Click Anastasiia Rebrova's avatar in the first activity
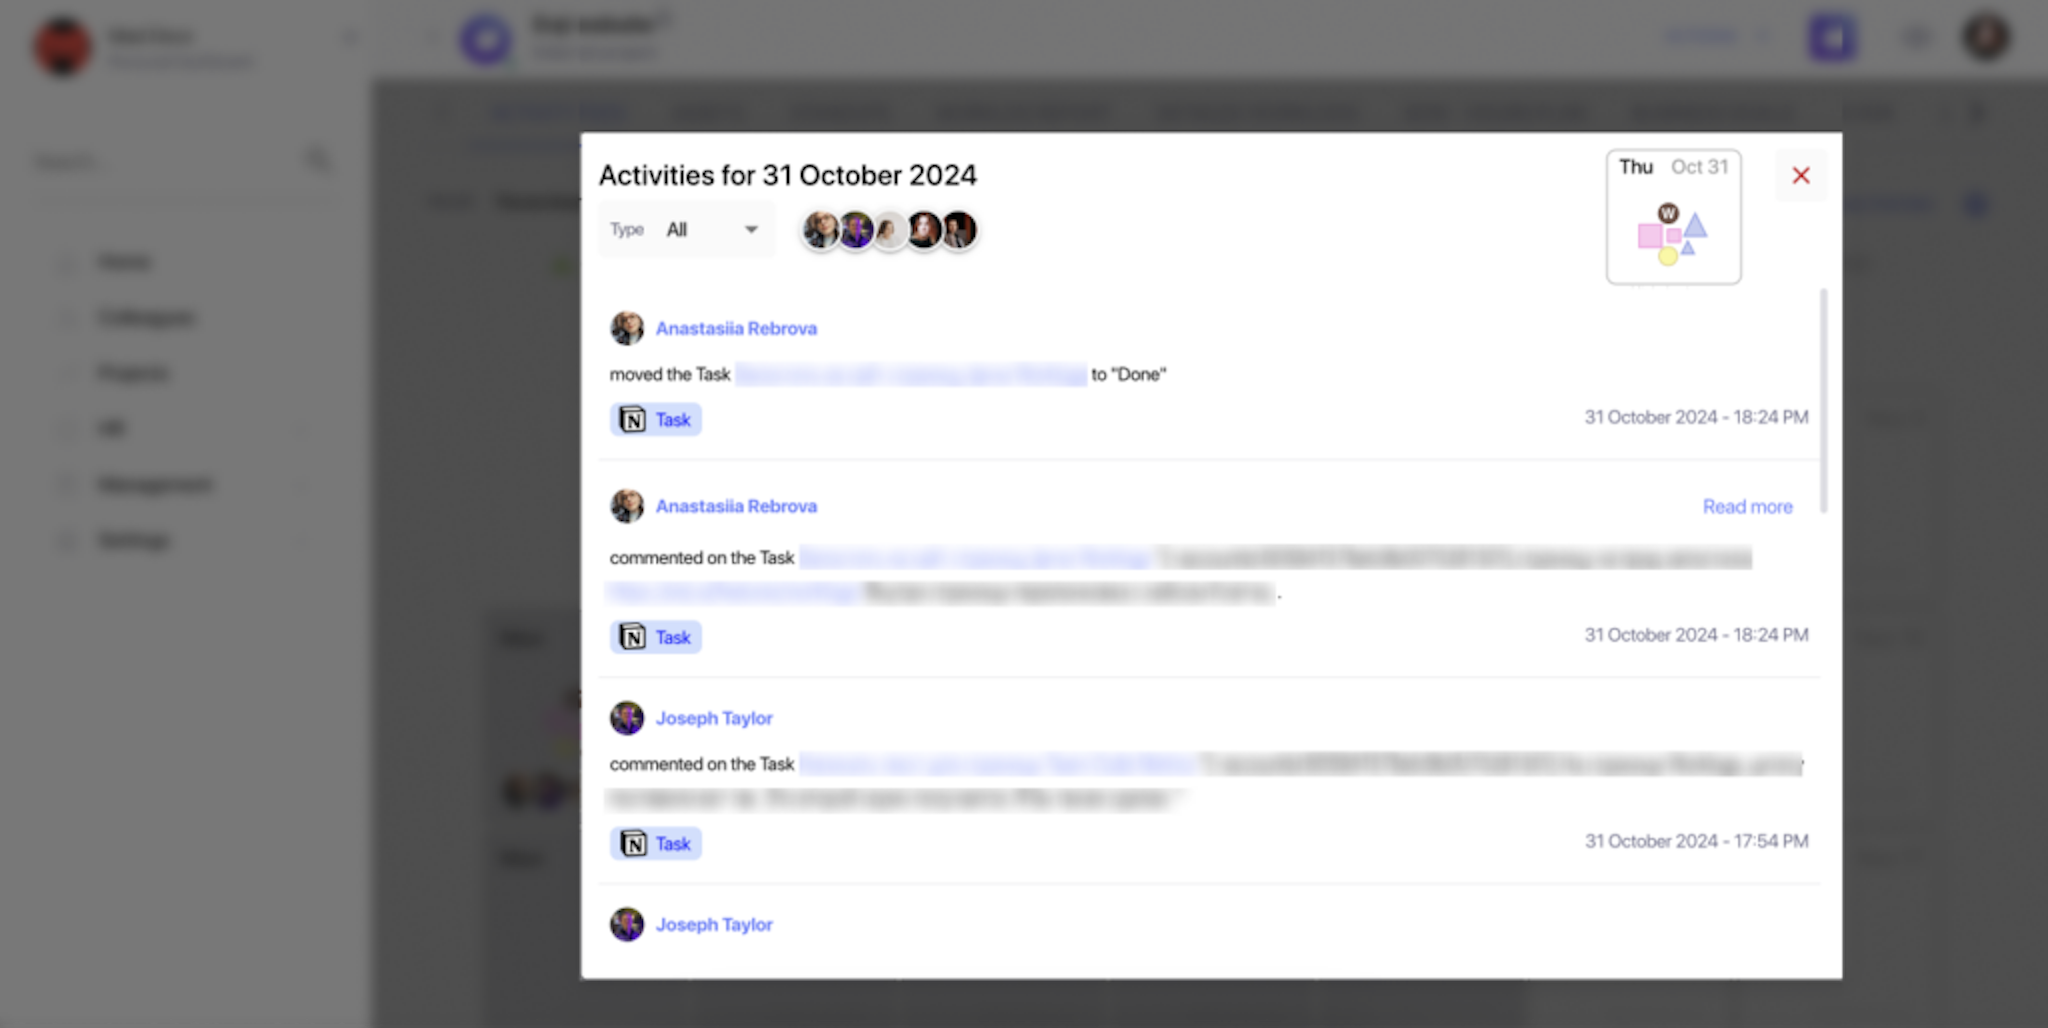Viewport: 2048px width, 1028px height. [x=627, y=328]
